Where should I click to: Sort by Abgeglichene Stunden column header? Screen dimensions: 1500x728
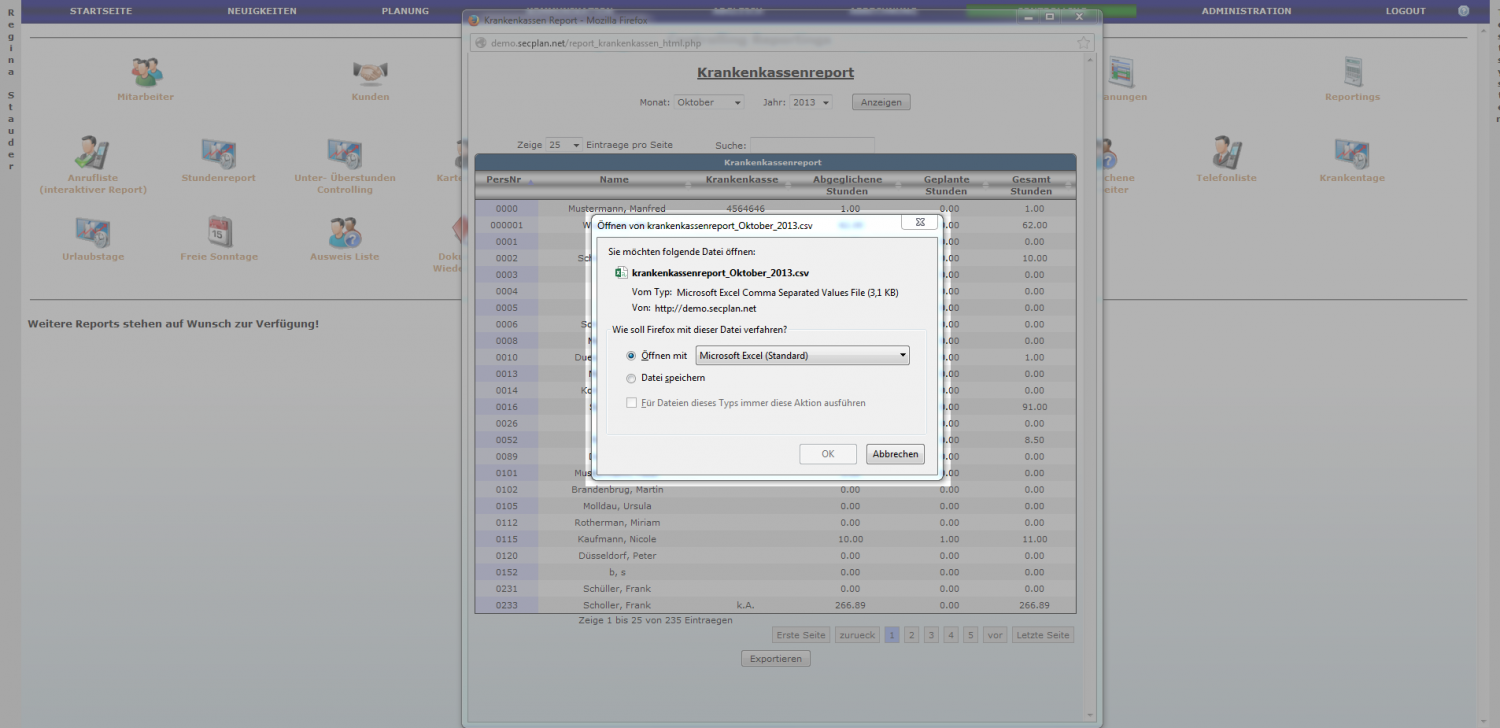point(848,185)
